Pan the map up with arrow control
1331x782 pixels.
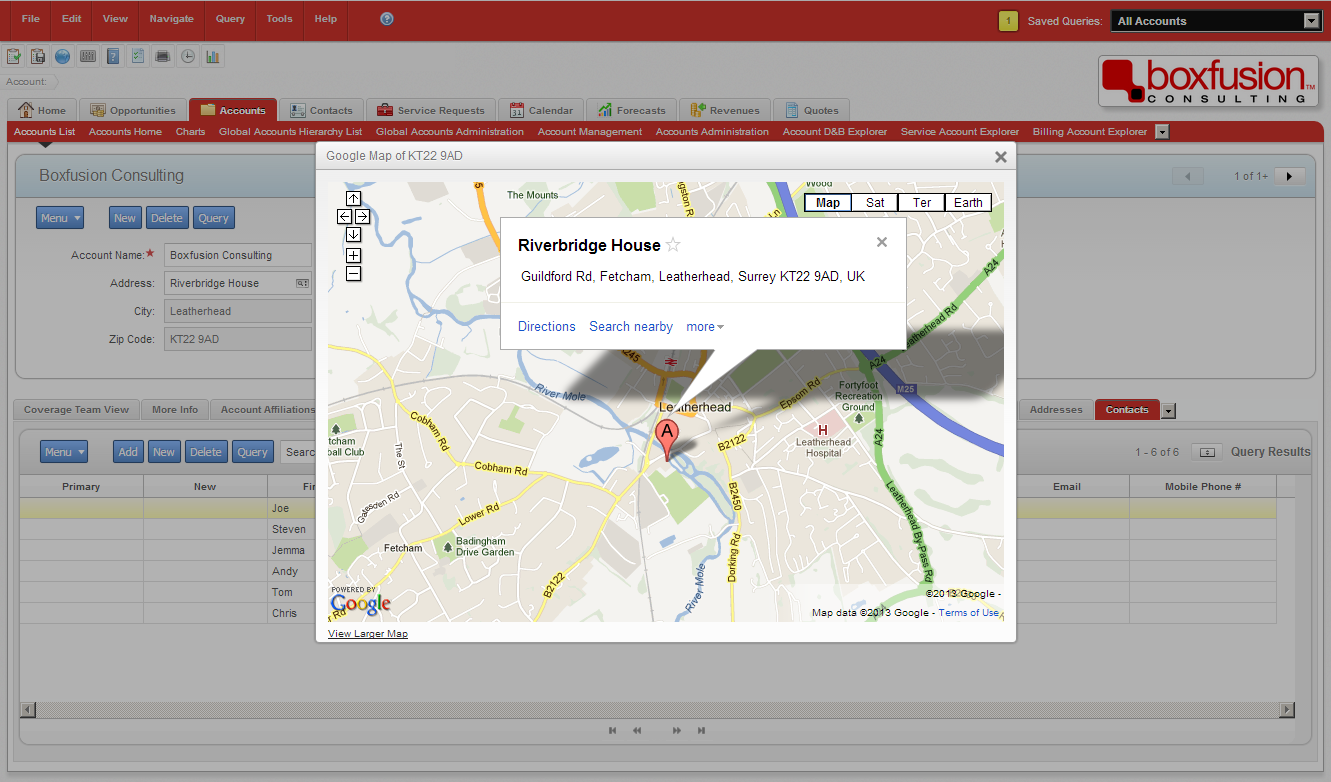click(x=354, y=198)
